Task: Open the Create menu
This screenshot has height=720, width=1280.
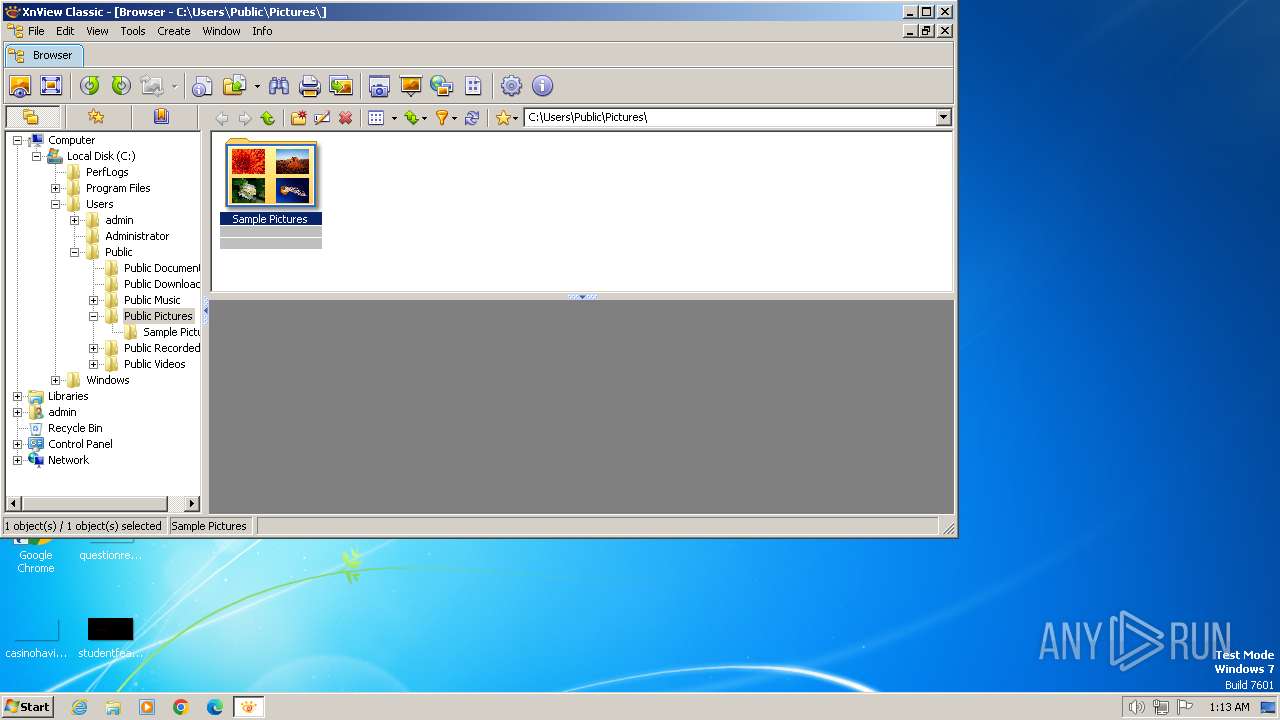Action: 173,31
